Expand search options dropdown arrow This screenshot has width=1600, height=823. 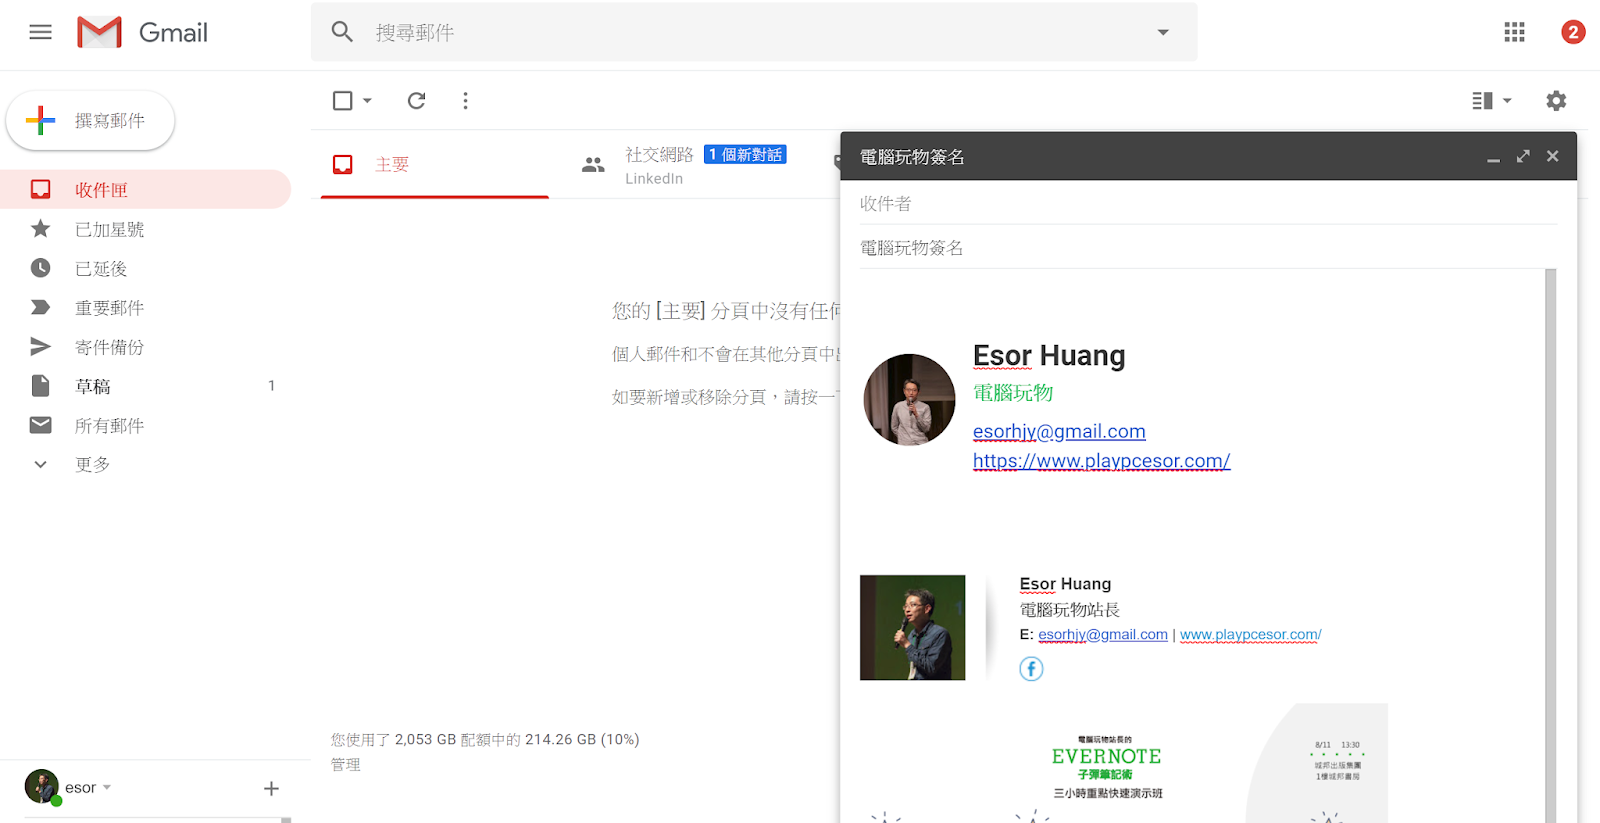point(1163,32)
